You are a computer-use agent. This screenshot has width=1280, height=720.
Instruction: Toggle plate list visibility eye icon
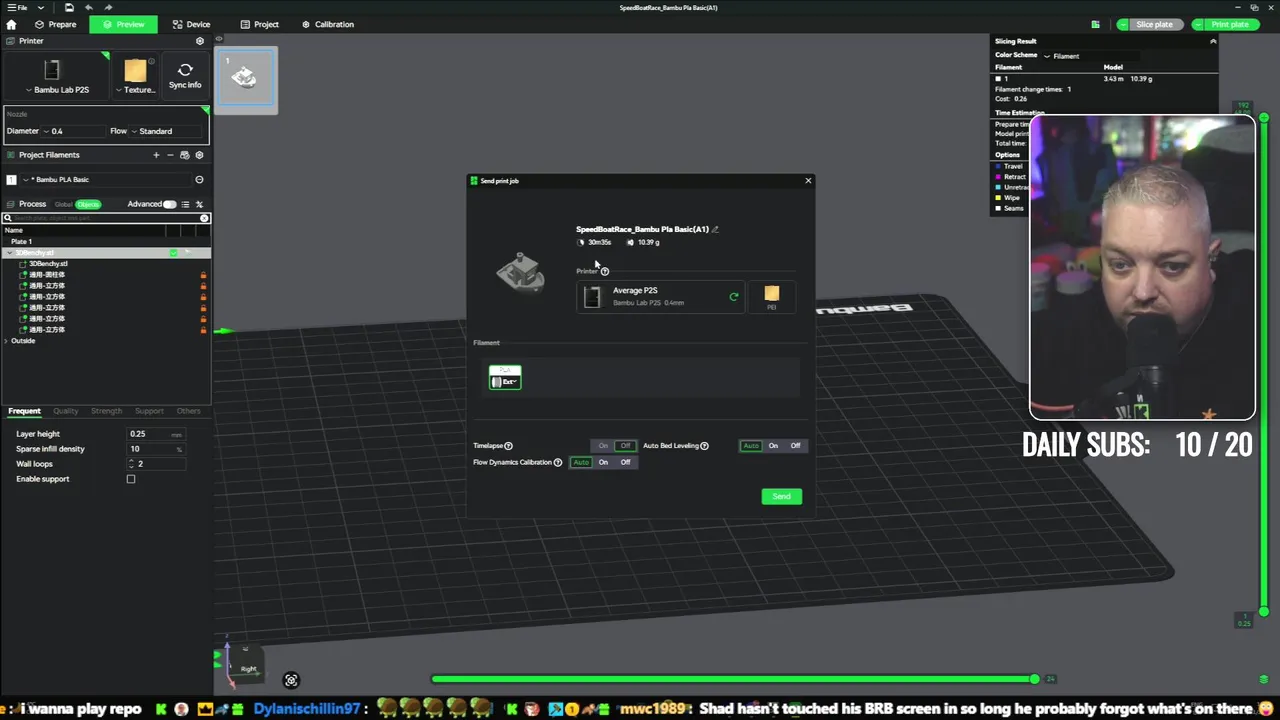[x=219, y=40]
